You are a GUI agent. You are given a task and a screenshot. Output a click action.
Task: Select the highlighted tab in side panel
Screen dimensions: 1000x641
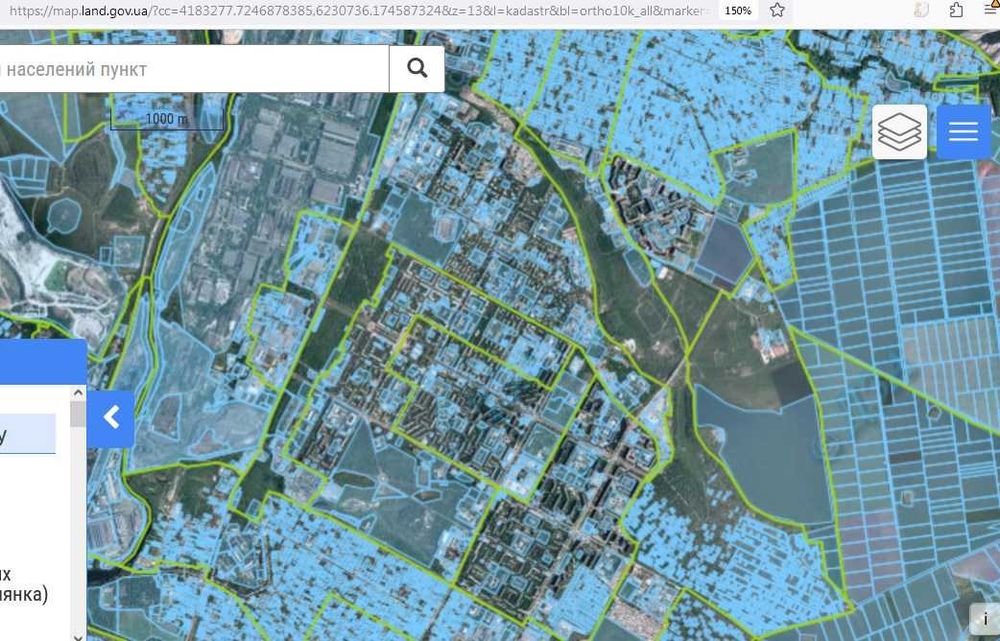click(27, 434)
